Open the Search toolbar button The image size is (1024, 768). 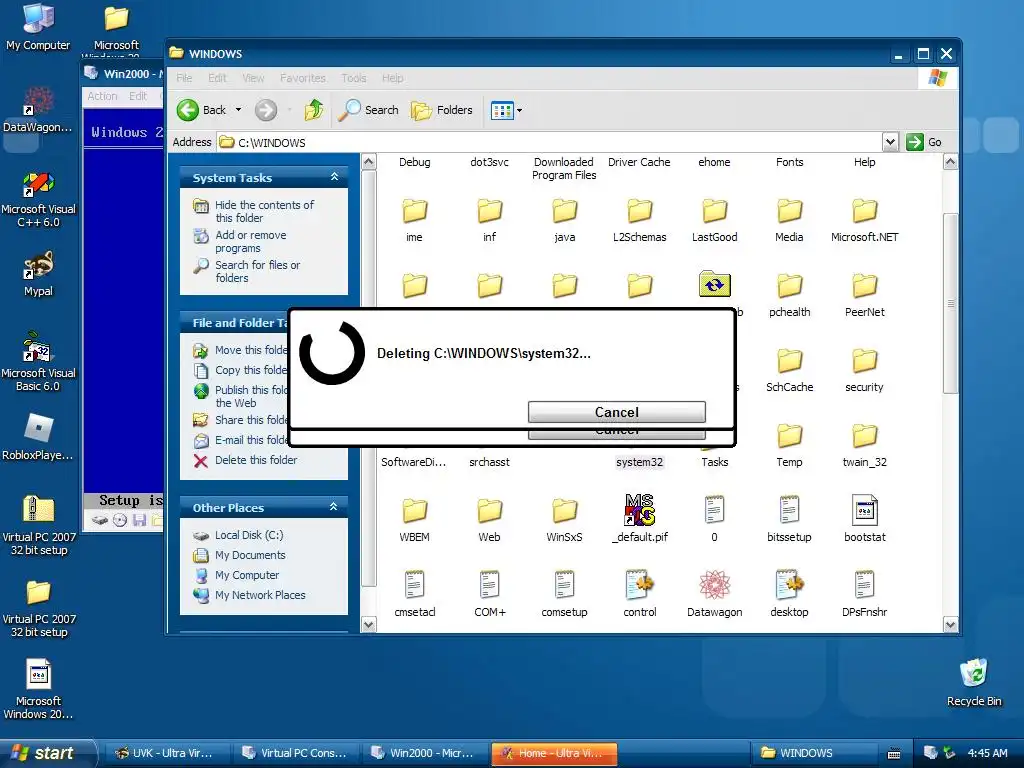click(368, 110)
